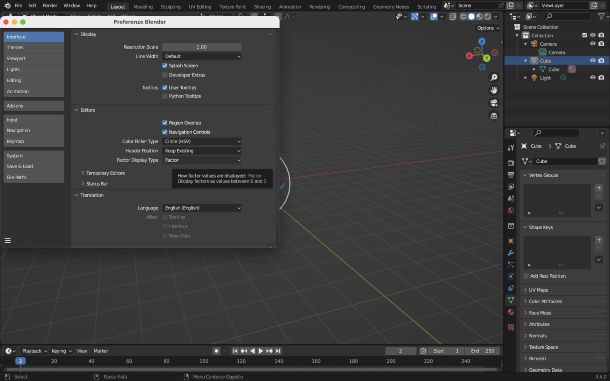Open the viewport Options dropdown
This screenshot has width=610, height=381.
pyautogui.click(x=488, y=28)
